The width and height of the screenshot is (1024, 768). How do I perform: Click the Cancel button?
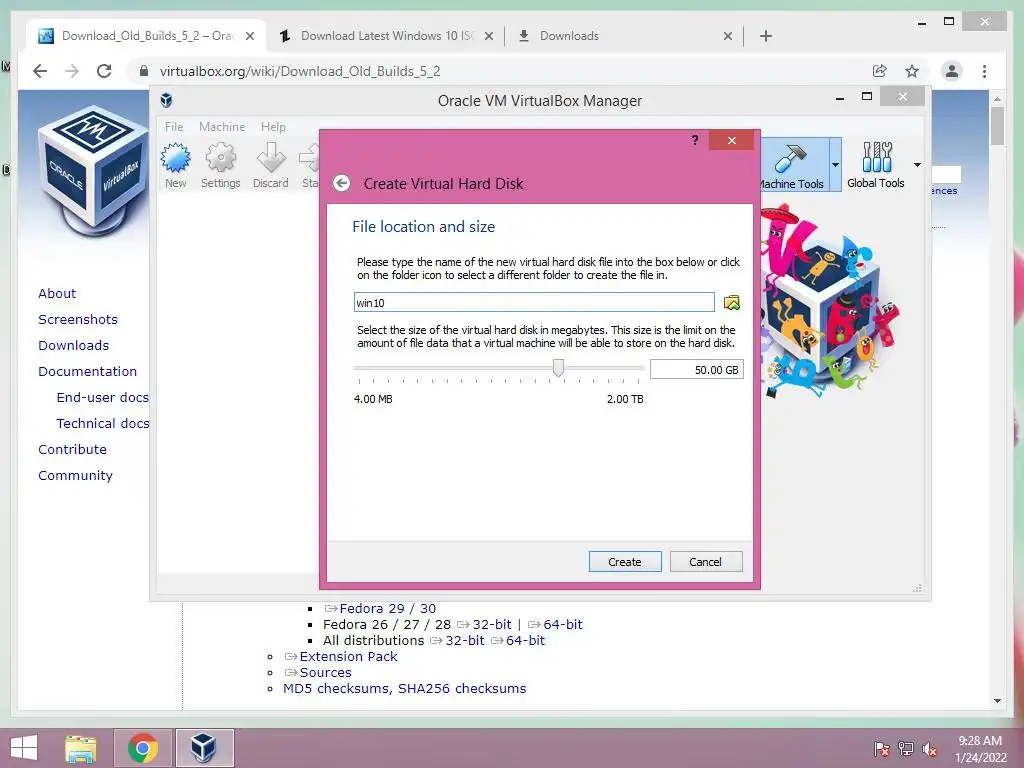(705, 562)
